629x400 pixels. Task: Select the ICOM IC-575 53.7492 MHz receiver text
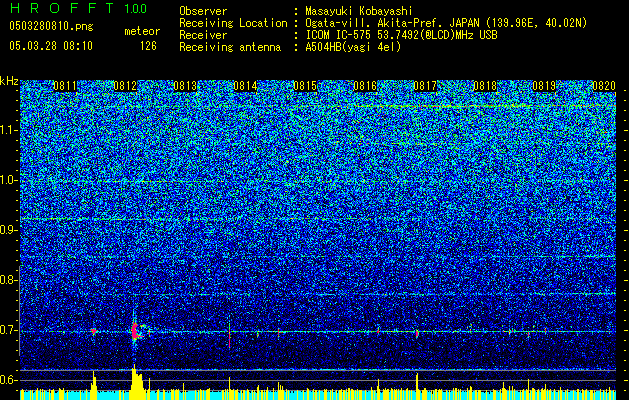(401, 35)
